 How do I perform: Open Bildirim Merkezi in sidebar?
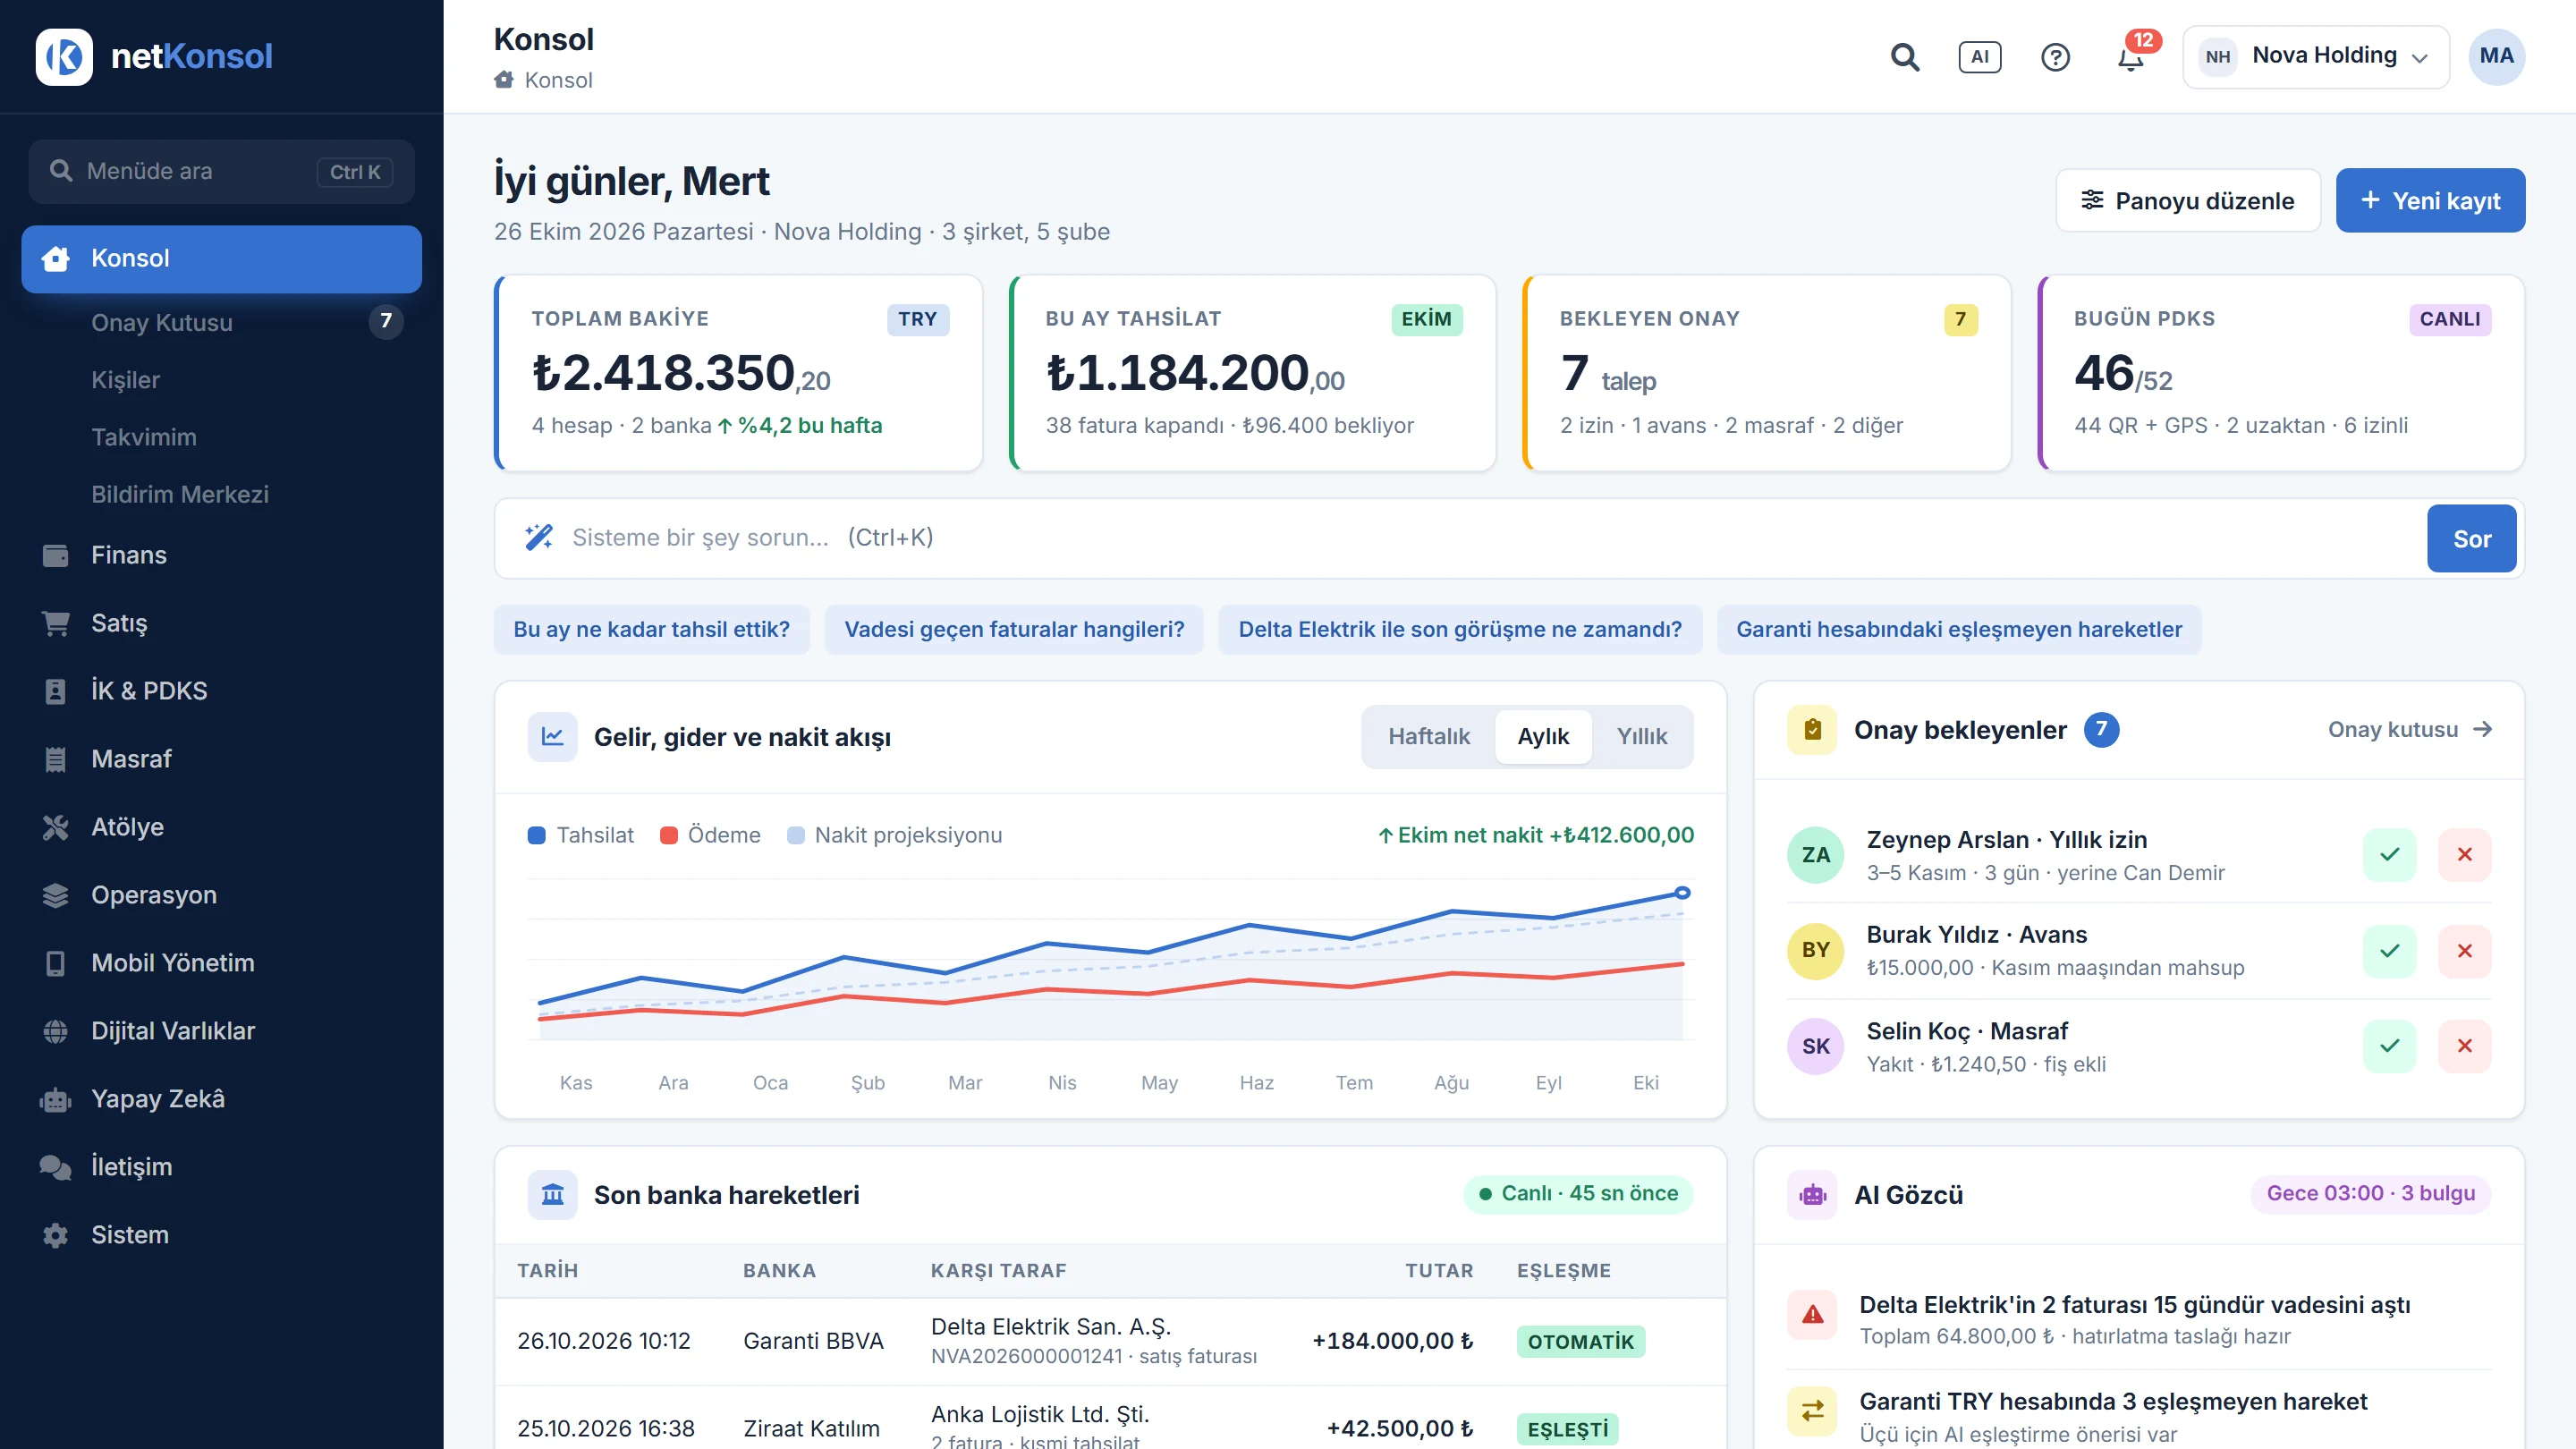[221, 494]
